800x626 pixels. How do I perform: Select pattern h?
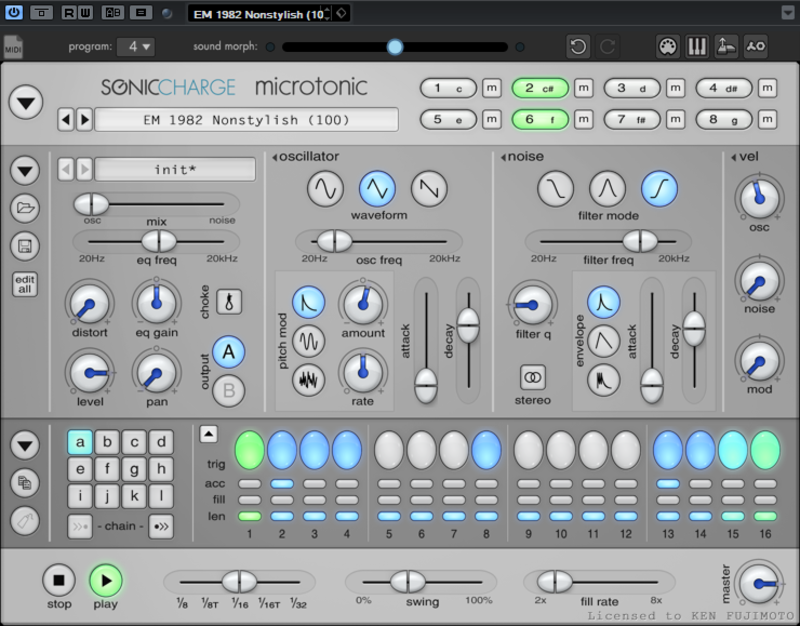[x=161, y=469]
